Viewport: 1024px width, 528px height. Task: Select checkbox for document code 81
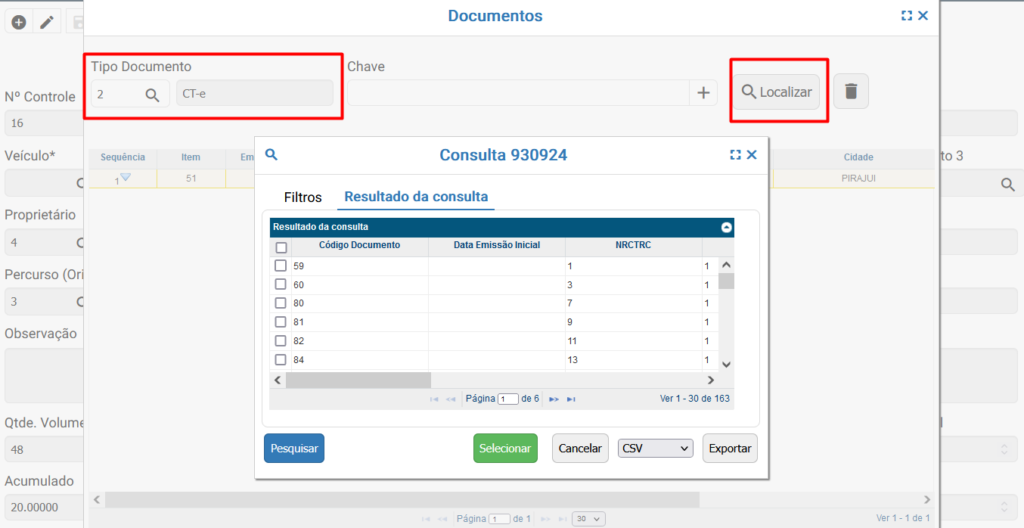tap(281, 322)
